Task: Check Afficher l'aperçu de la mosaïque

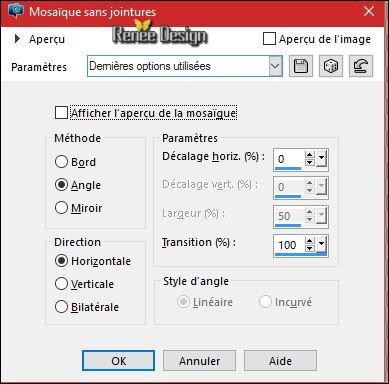Action: pyautogui.click(x=61, y=113)
